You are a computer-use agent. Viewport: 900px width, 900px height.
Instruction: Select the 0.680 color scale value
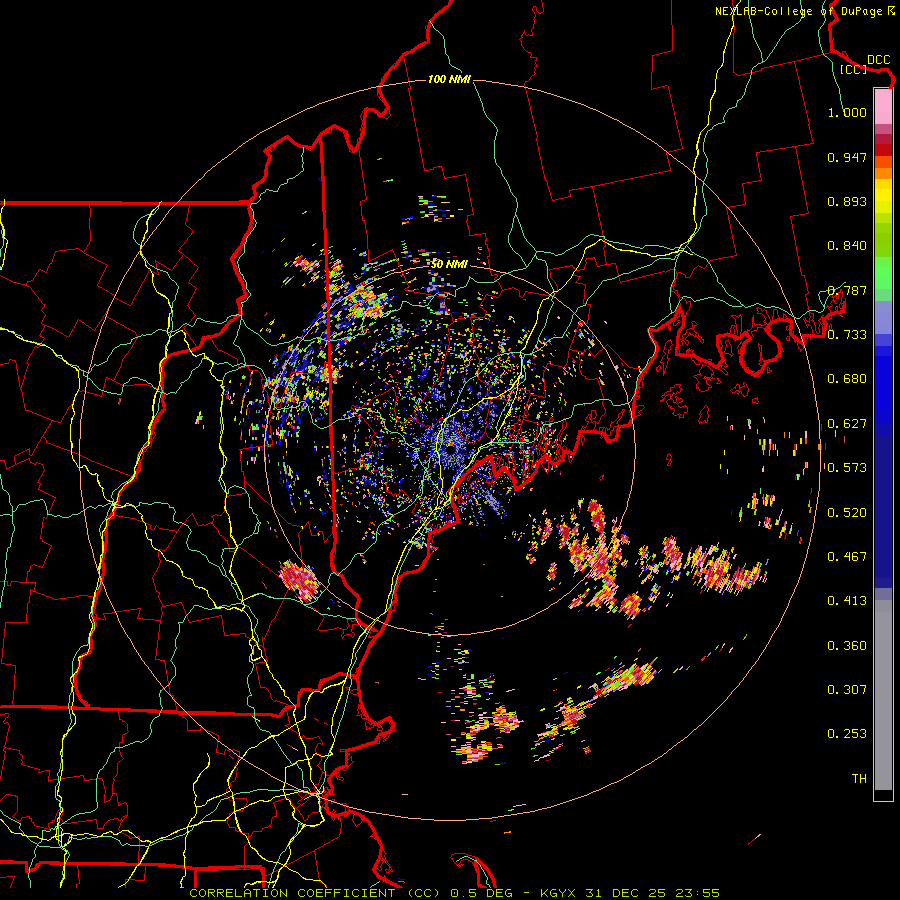pos(847,379)
